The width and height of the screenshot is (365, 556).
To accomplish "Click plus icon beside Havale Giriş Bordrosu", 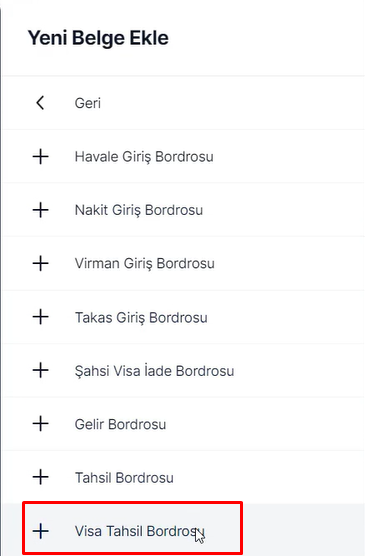I will point(40,156).
